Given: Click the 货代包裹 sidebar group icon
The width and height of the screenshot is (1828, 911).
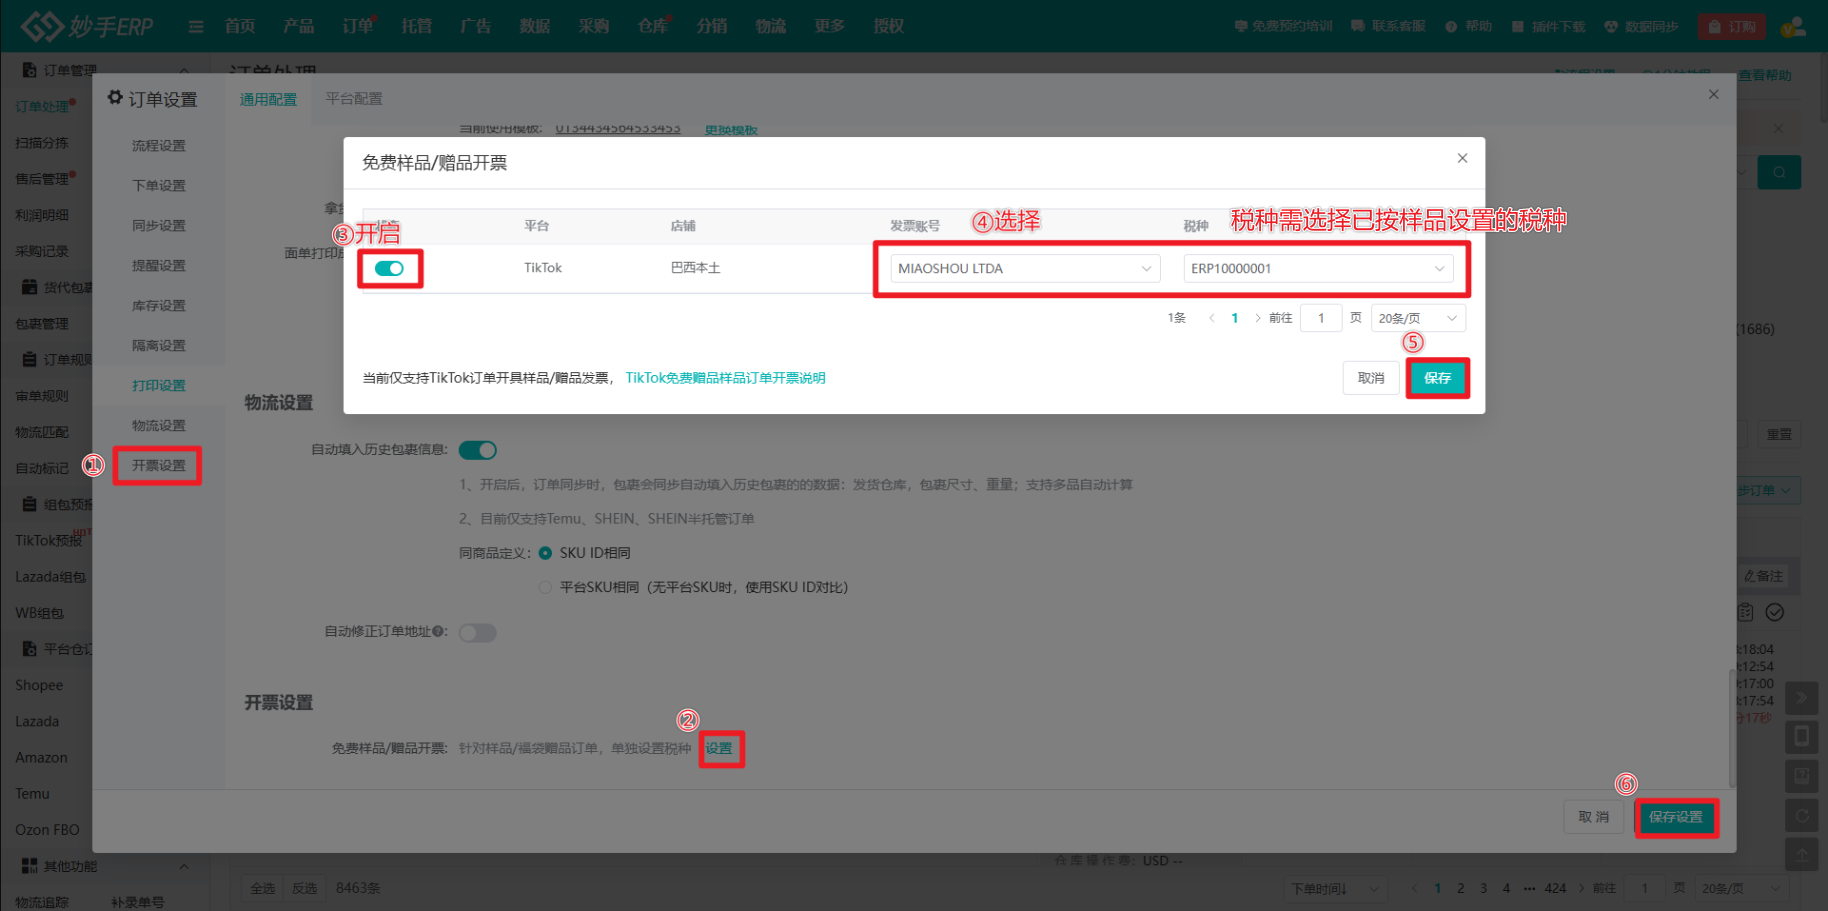Looking at the screenshot, I should (x=30, y=287).
